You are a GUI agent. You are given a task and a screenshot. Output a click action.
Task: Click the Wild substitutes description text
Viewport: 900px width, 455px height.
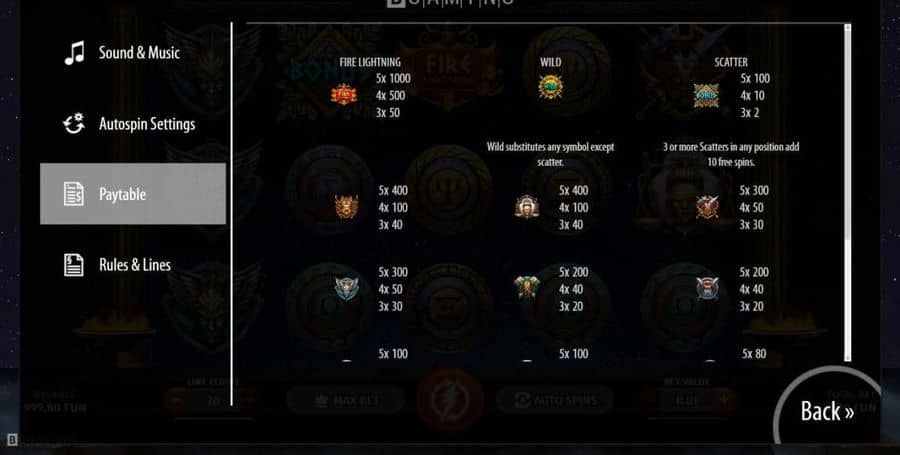(x=550, y=154)
